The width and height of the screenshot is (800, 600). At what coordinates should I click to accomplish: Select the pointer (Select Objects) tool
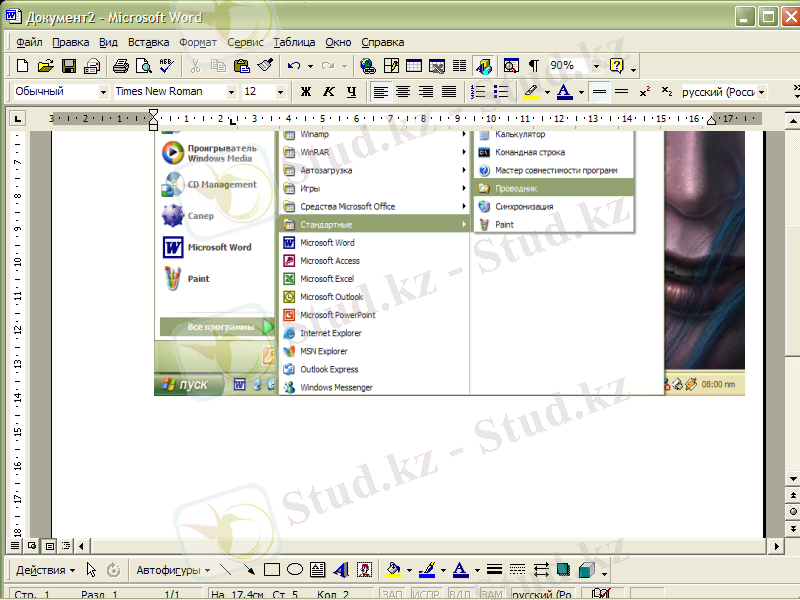(91, 569)
